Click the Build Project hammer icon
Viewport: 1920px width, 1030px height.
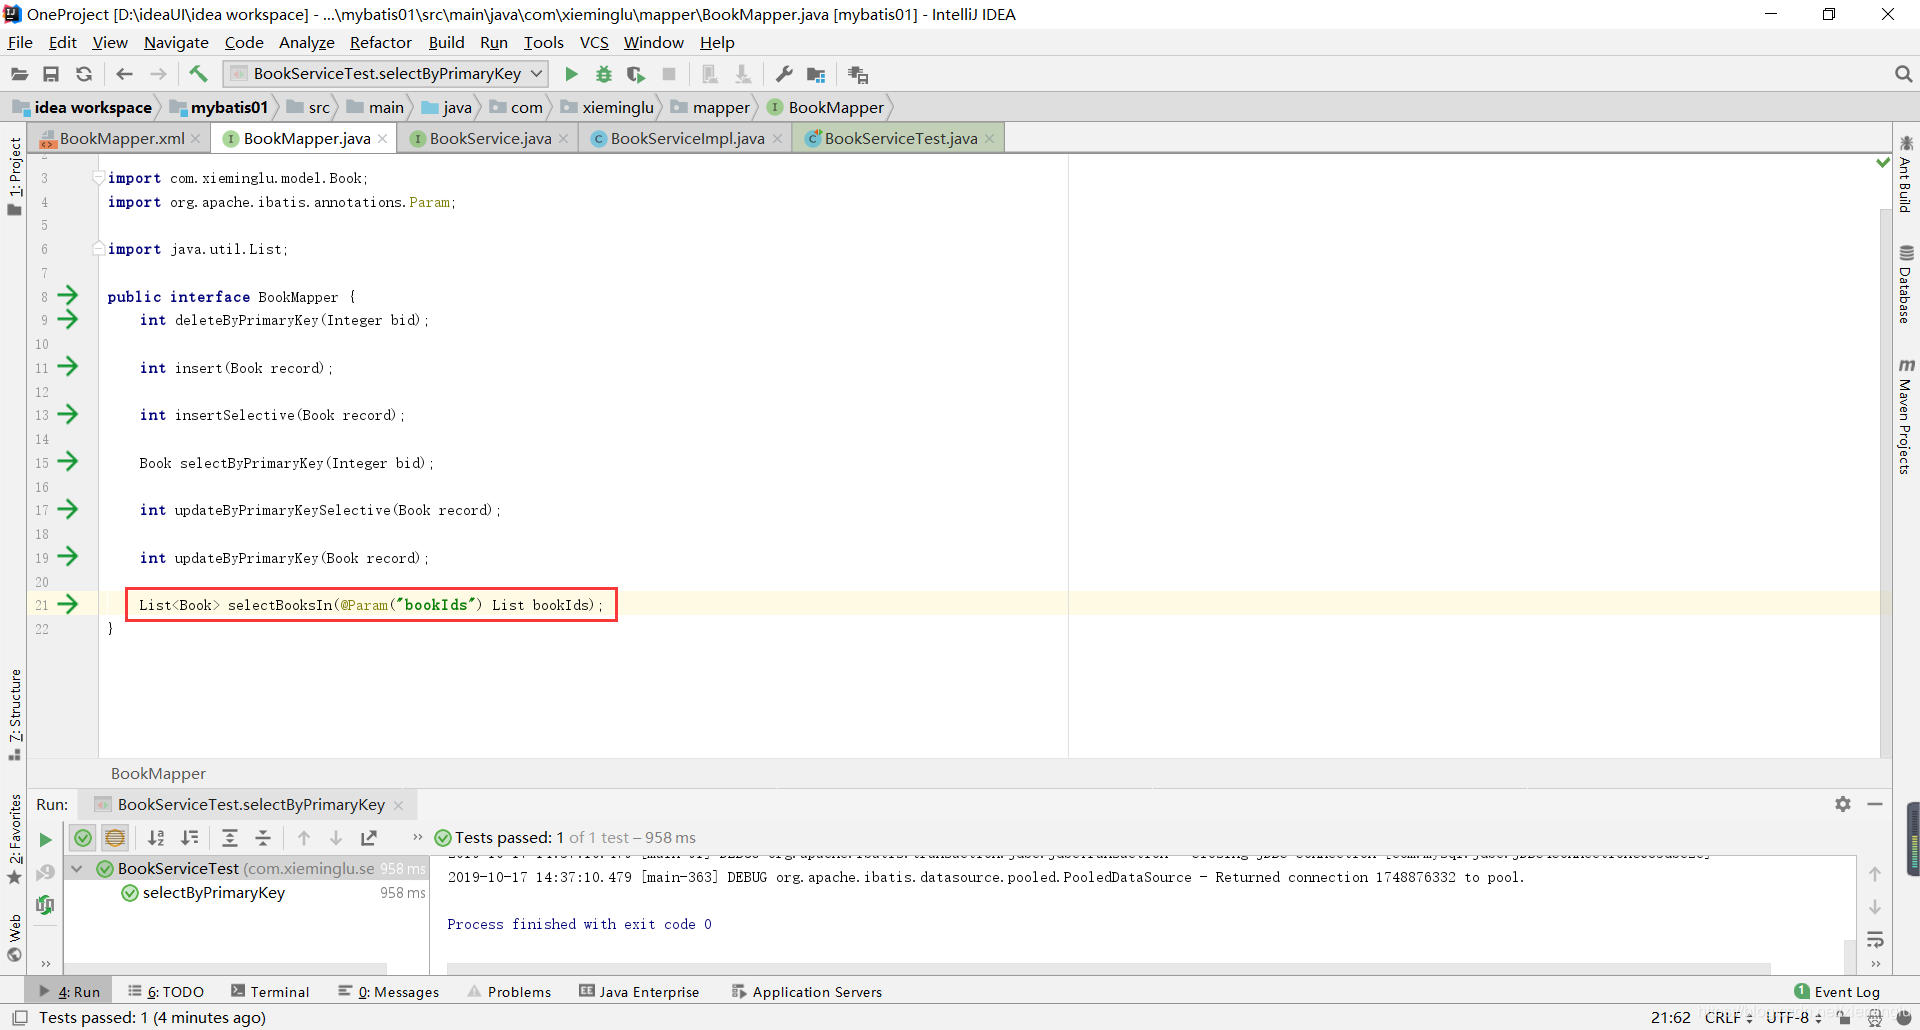point(198,74)
